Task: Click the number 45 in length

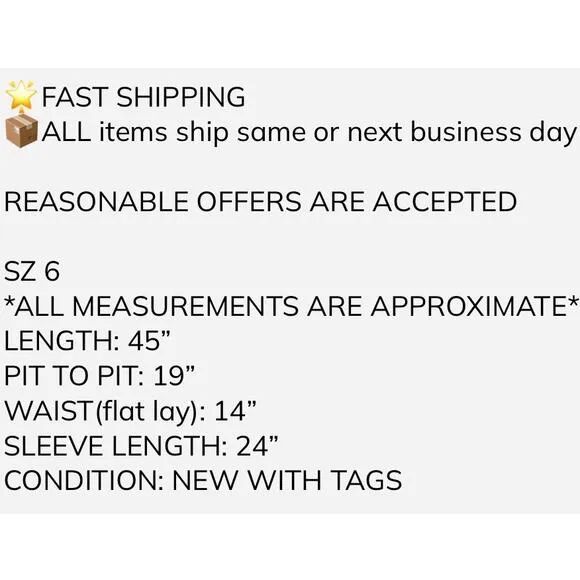Action: 144,341
